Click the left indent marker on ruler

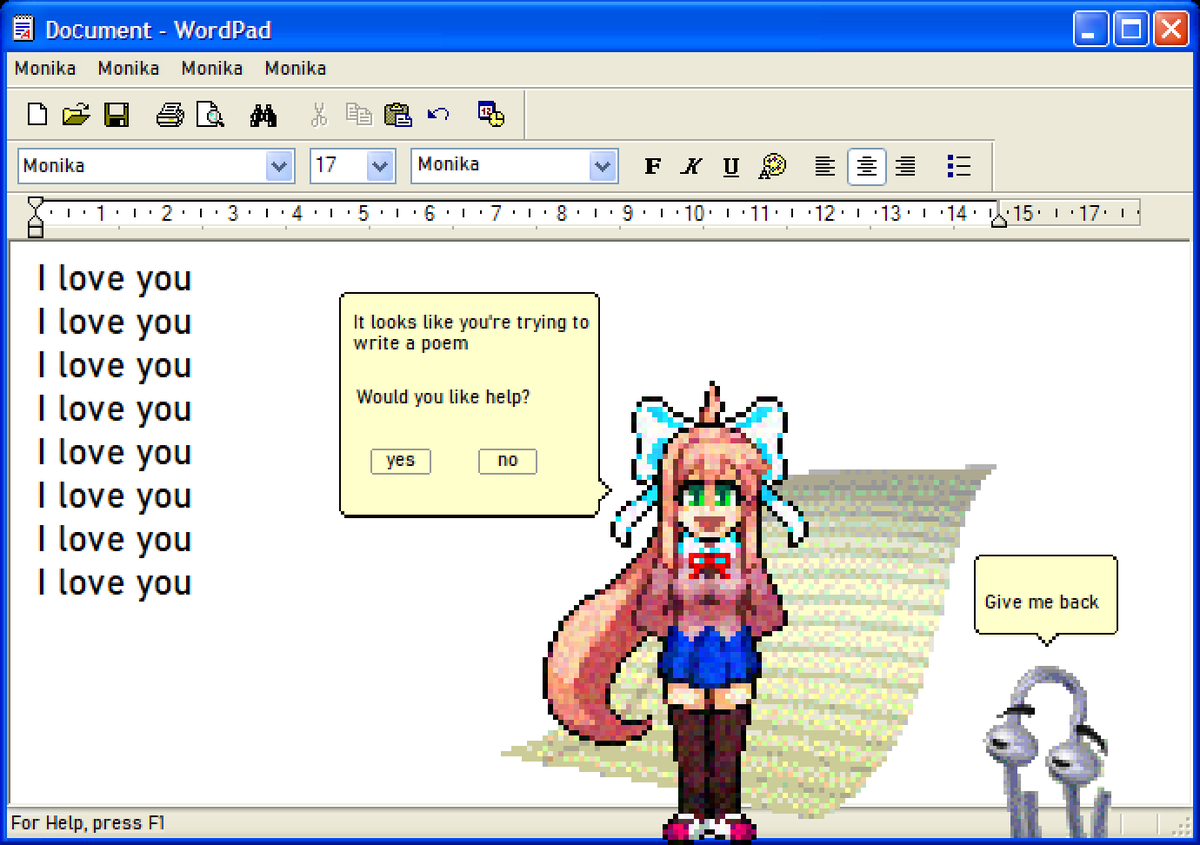click(35, 216)
